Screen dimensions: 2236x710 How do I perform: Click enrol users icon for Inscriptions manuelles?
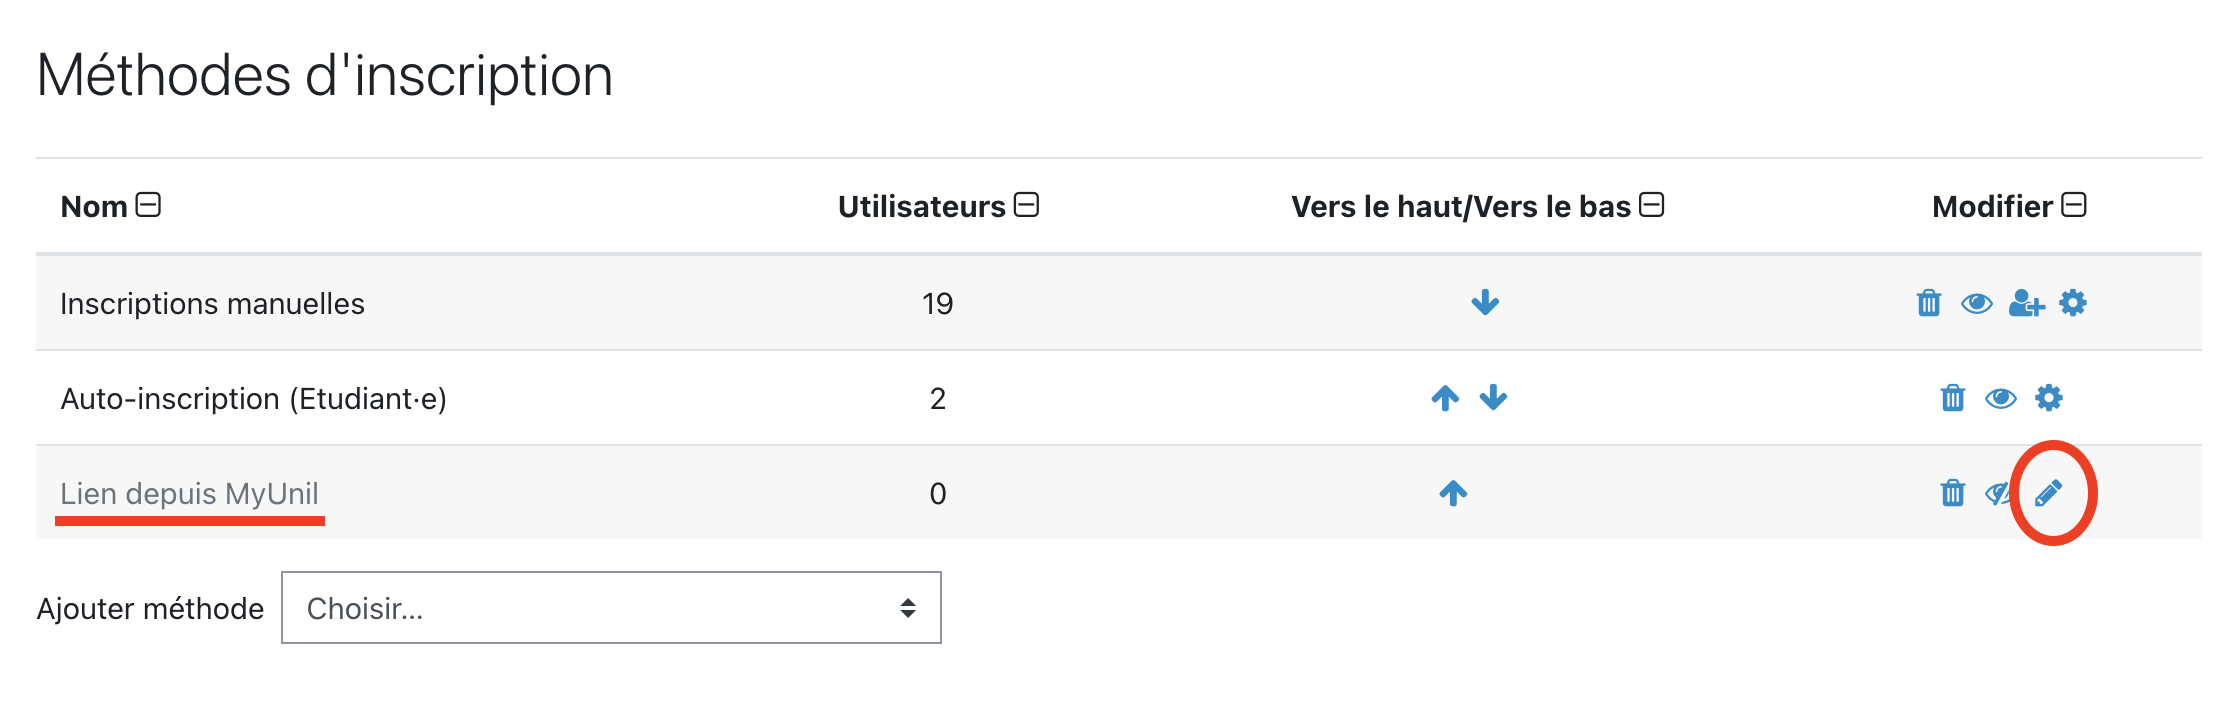pos(2026,303)
